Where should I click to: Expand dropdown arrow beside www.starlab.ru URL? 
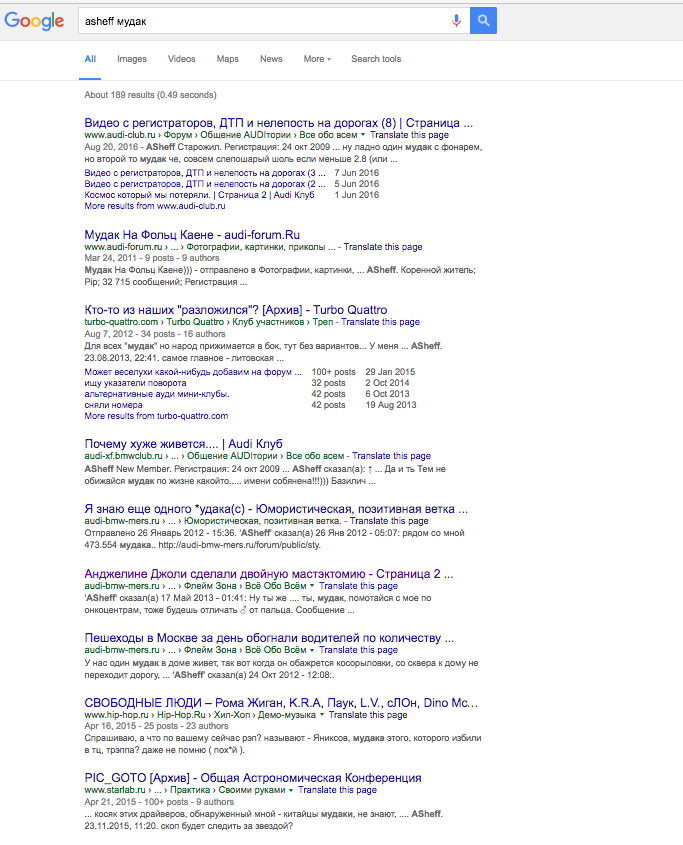pos(291,790)
